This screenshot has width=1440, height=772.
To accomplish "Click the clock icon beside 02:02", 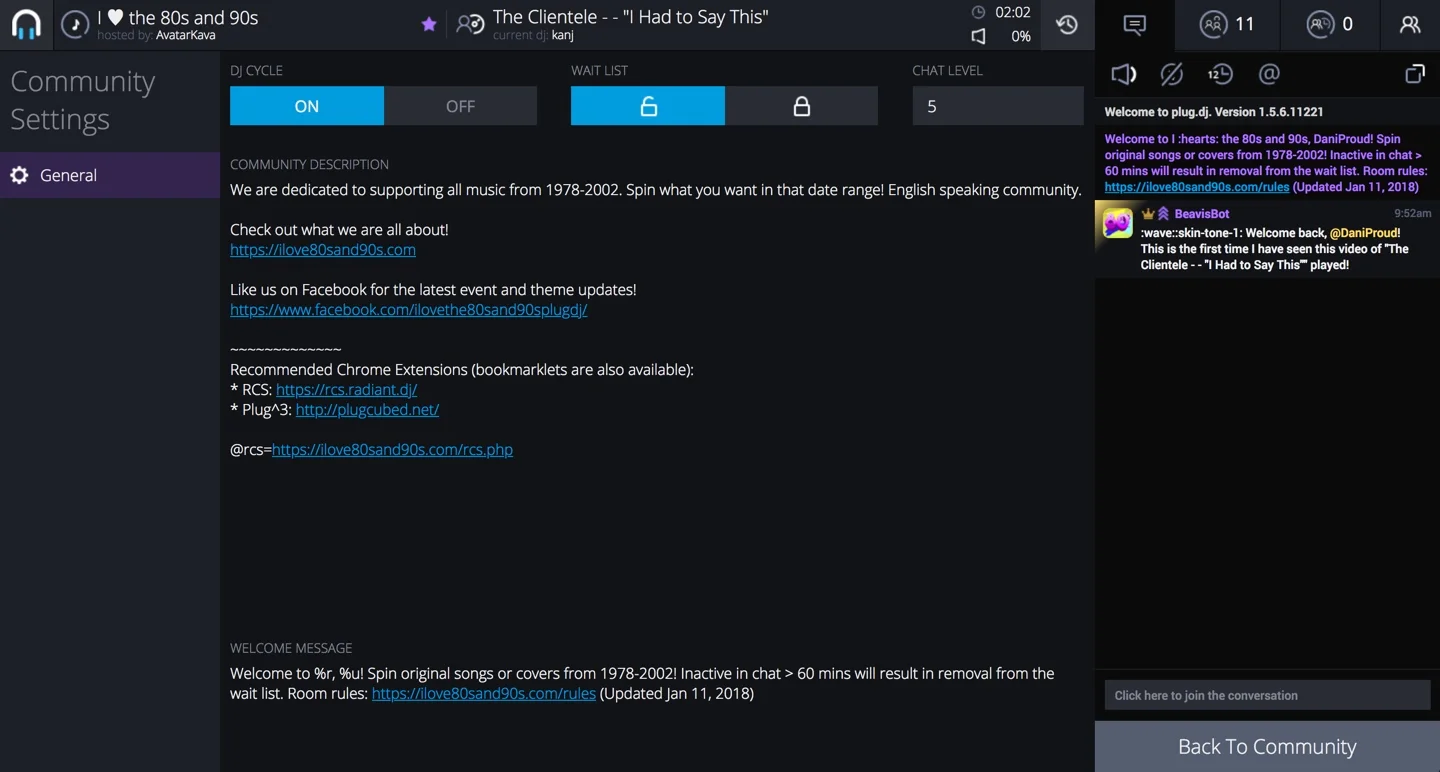I will pyautogui.click(x=978, y=13).
